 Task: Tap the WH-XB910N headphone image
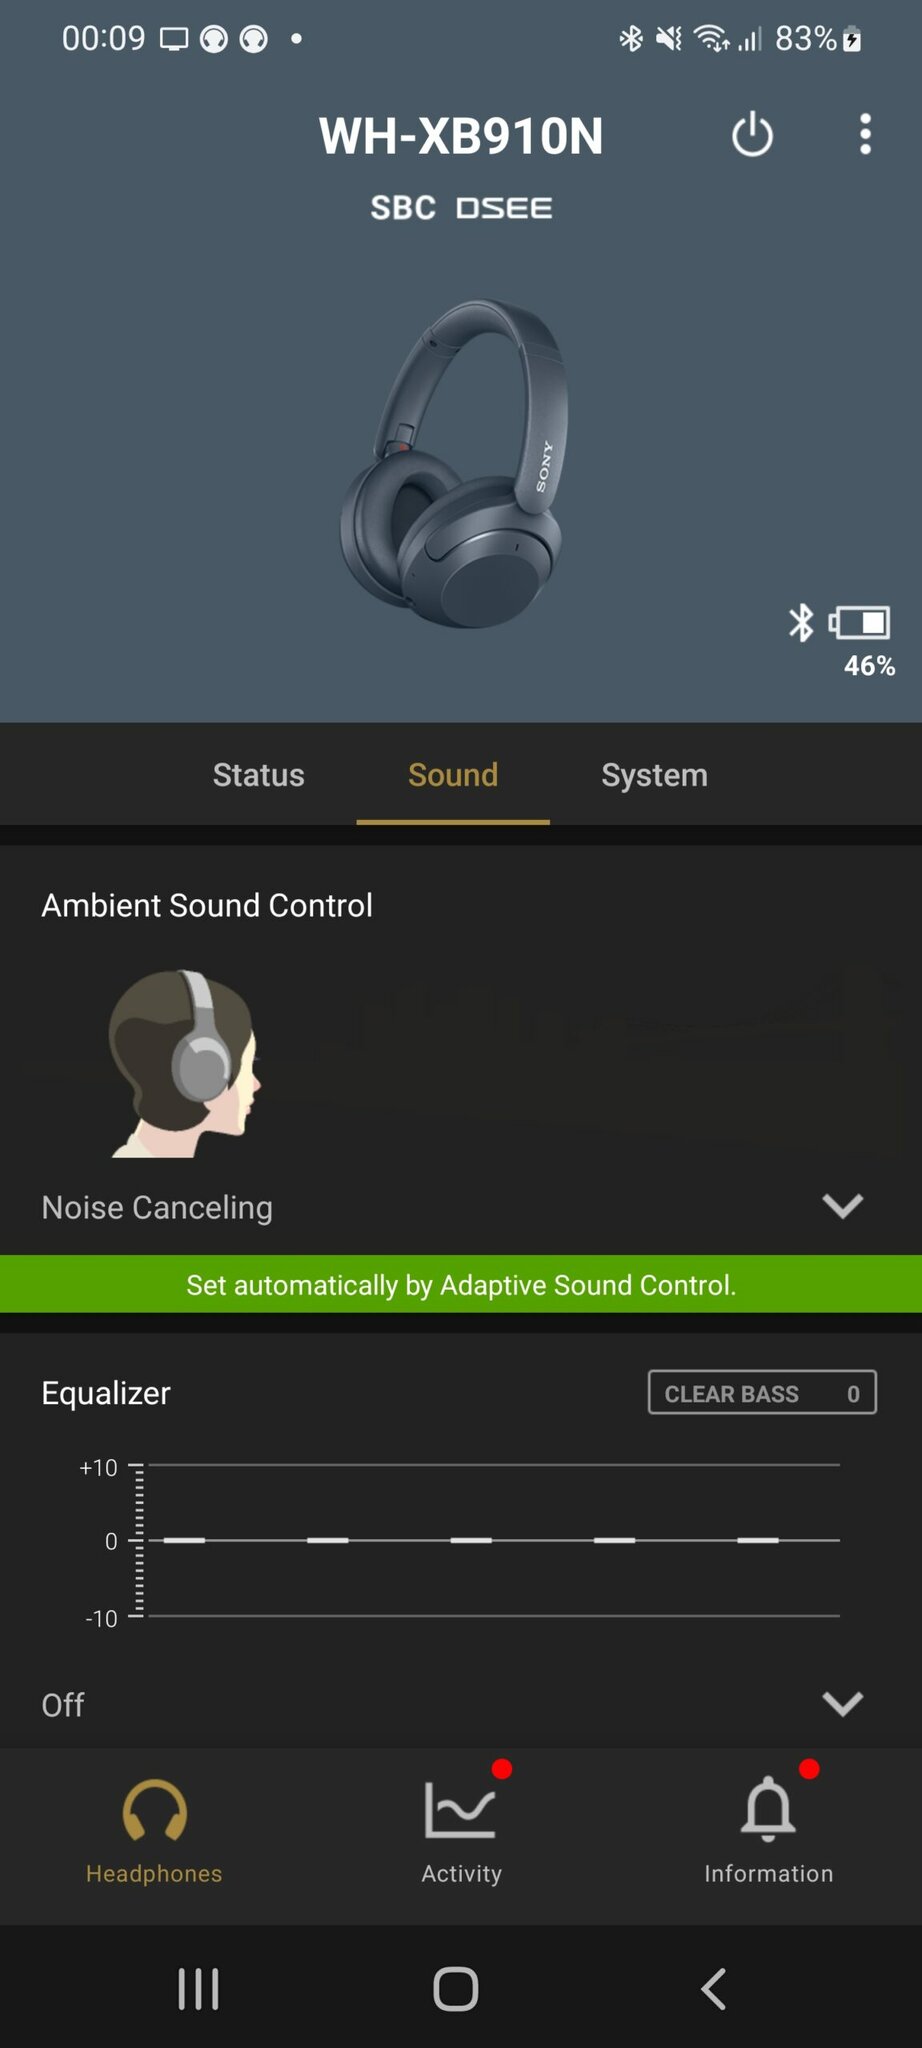(x=454, y=463)
